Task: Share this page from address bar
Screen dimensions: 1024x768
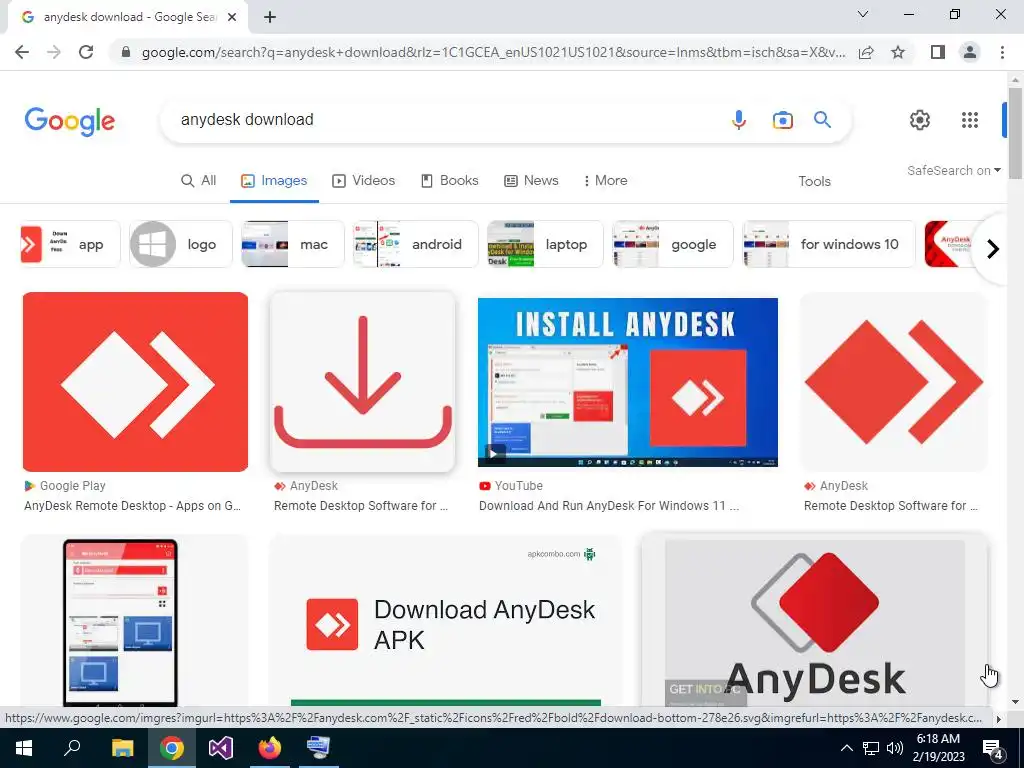Action: pyautogui.click(x=866, y=52)
